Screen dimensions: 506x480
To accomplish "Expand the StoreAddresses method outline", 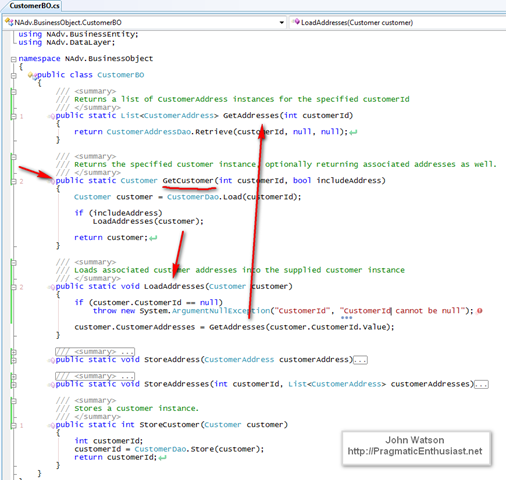I will click(x=13, y=385).
